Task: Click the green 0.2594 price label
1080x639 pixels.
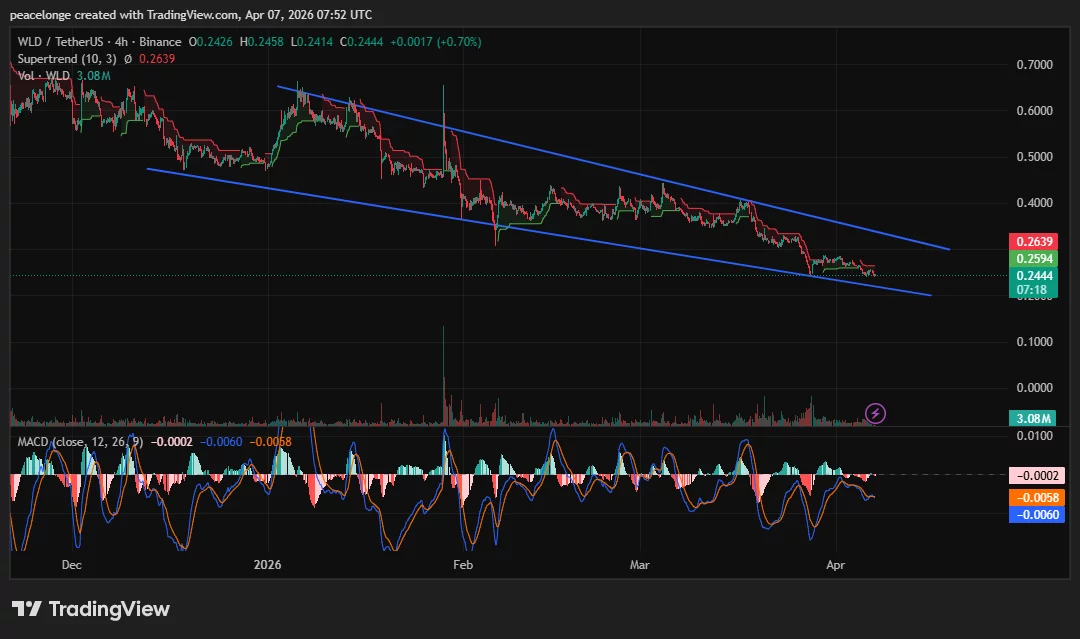Action: coord(1035,258)
